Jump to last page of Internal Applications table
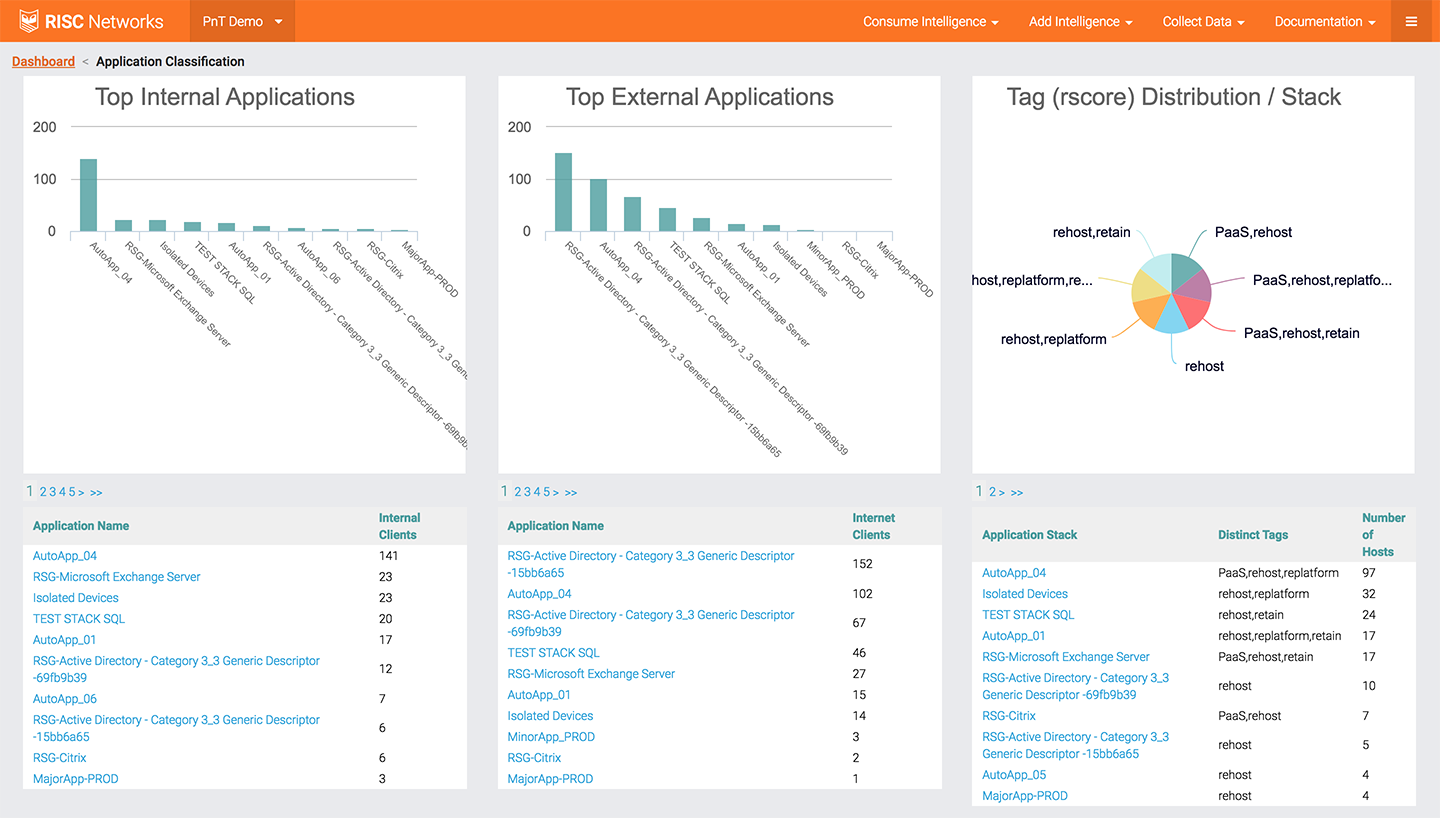Image resolution: width=1440 pixels, height=818 pixels. click(96, 492)
